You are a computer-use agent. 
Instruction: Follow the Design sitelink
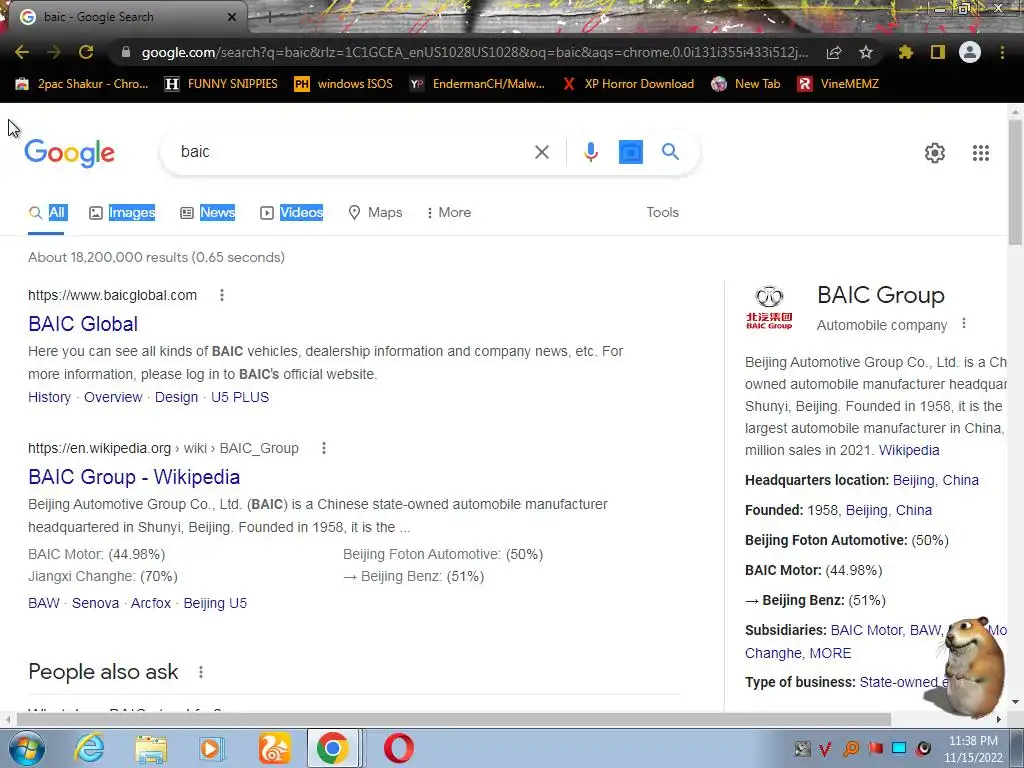pos(176,397)
